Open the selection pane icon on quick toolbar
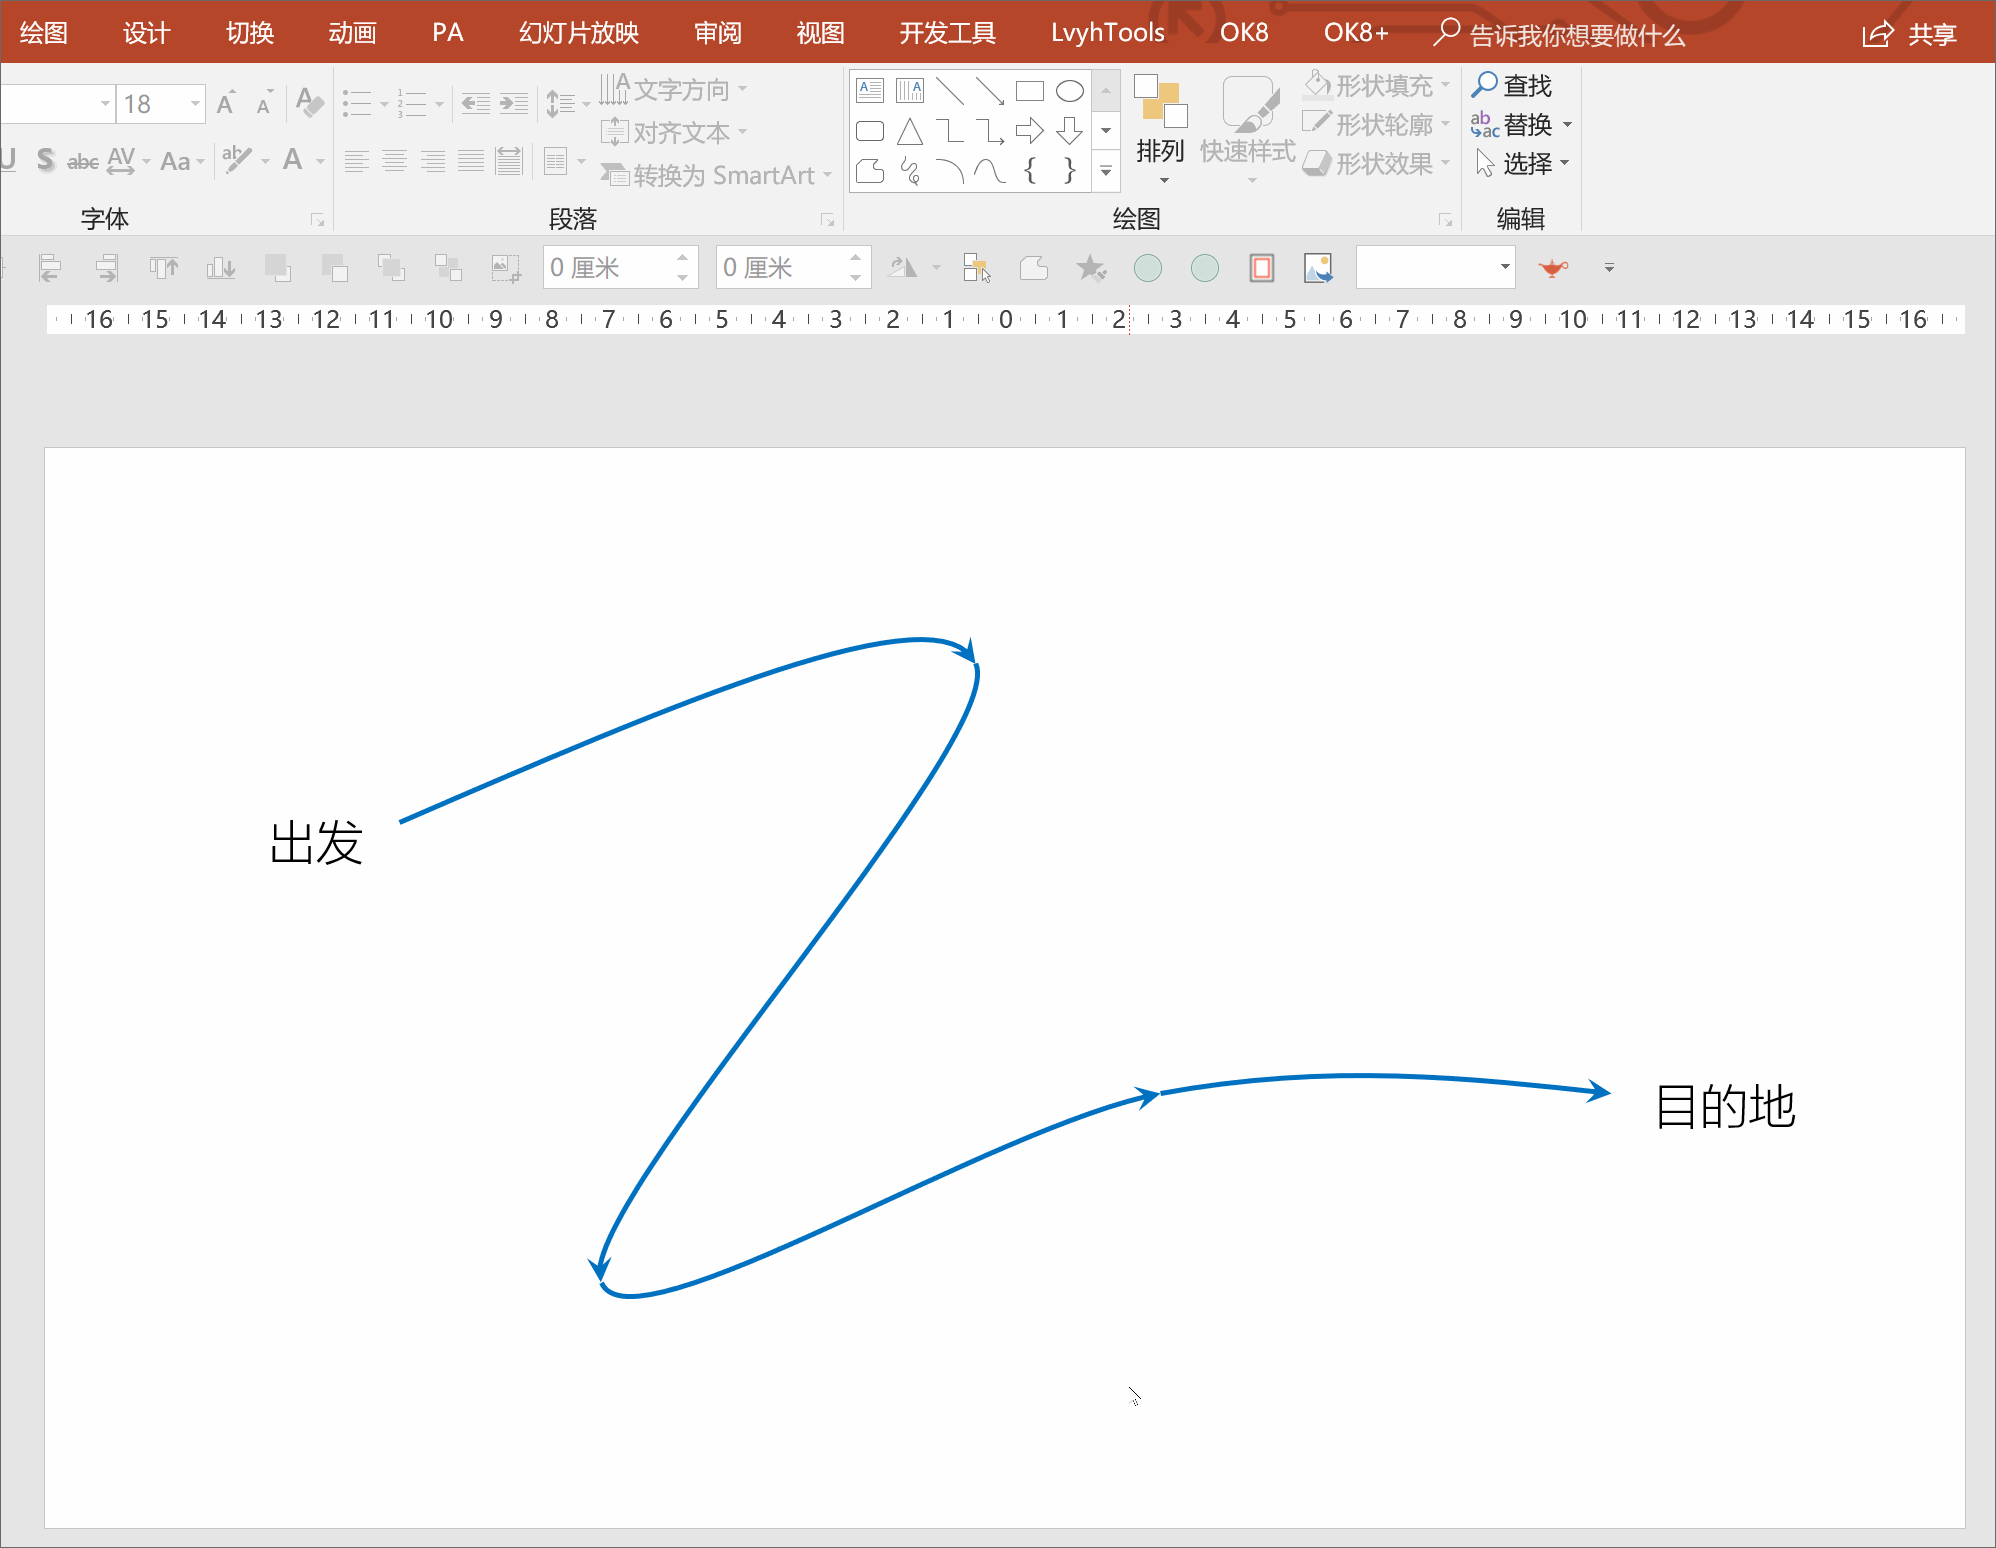Screen dimensions: 1996x1548 976,268
